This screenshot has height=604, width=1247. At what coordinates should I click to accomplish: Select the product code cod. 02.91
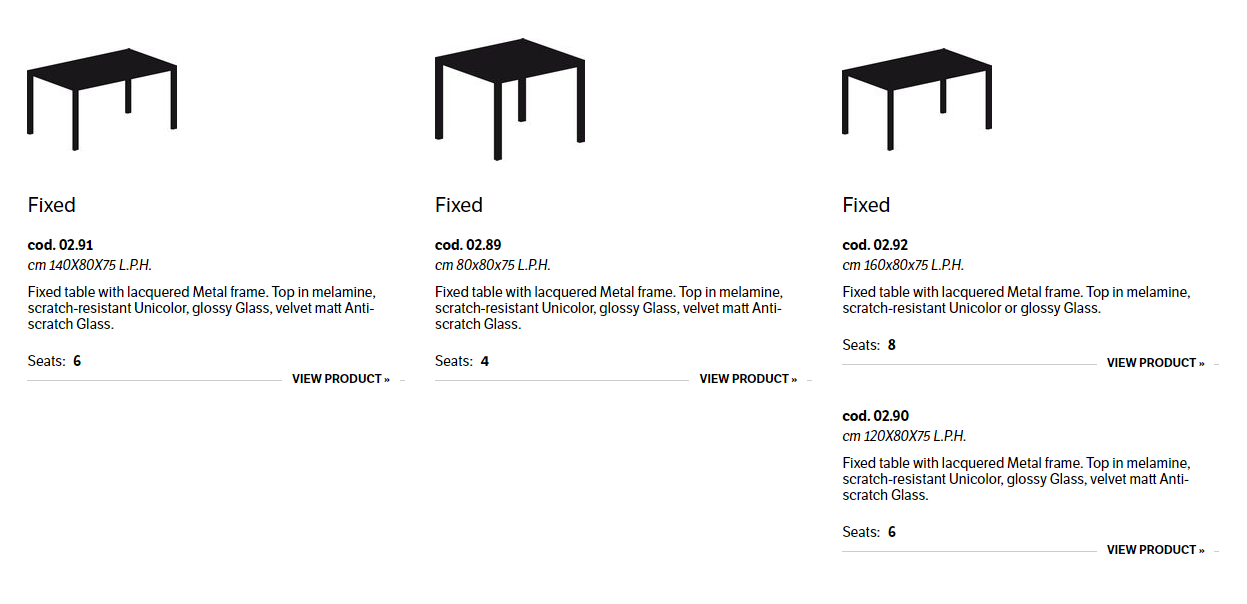point(61,245)
